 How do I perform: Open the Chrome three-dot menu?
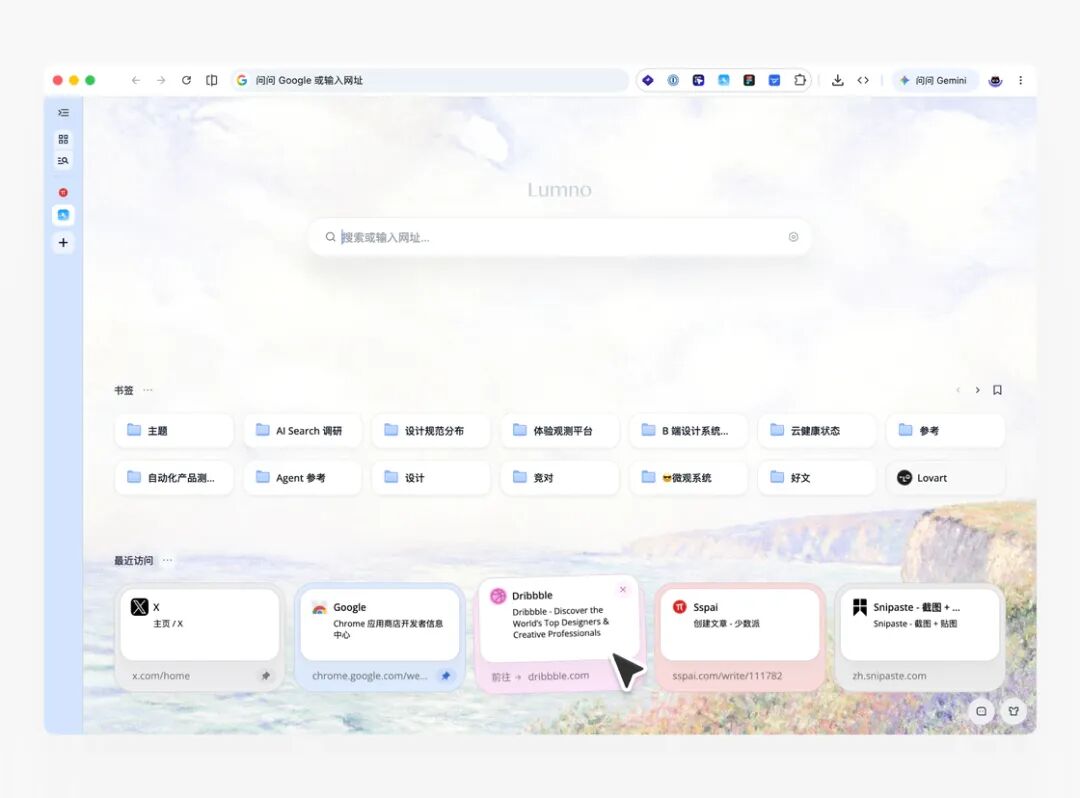[x=1021, y=81]
